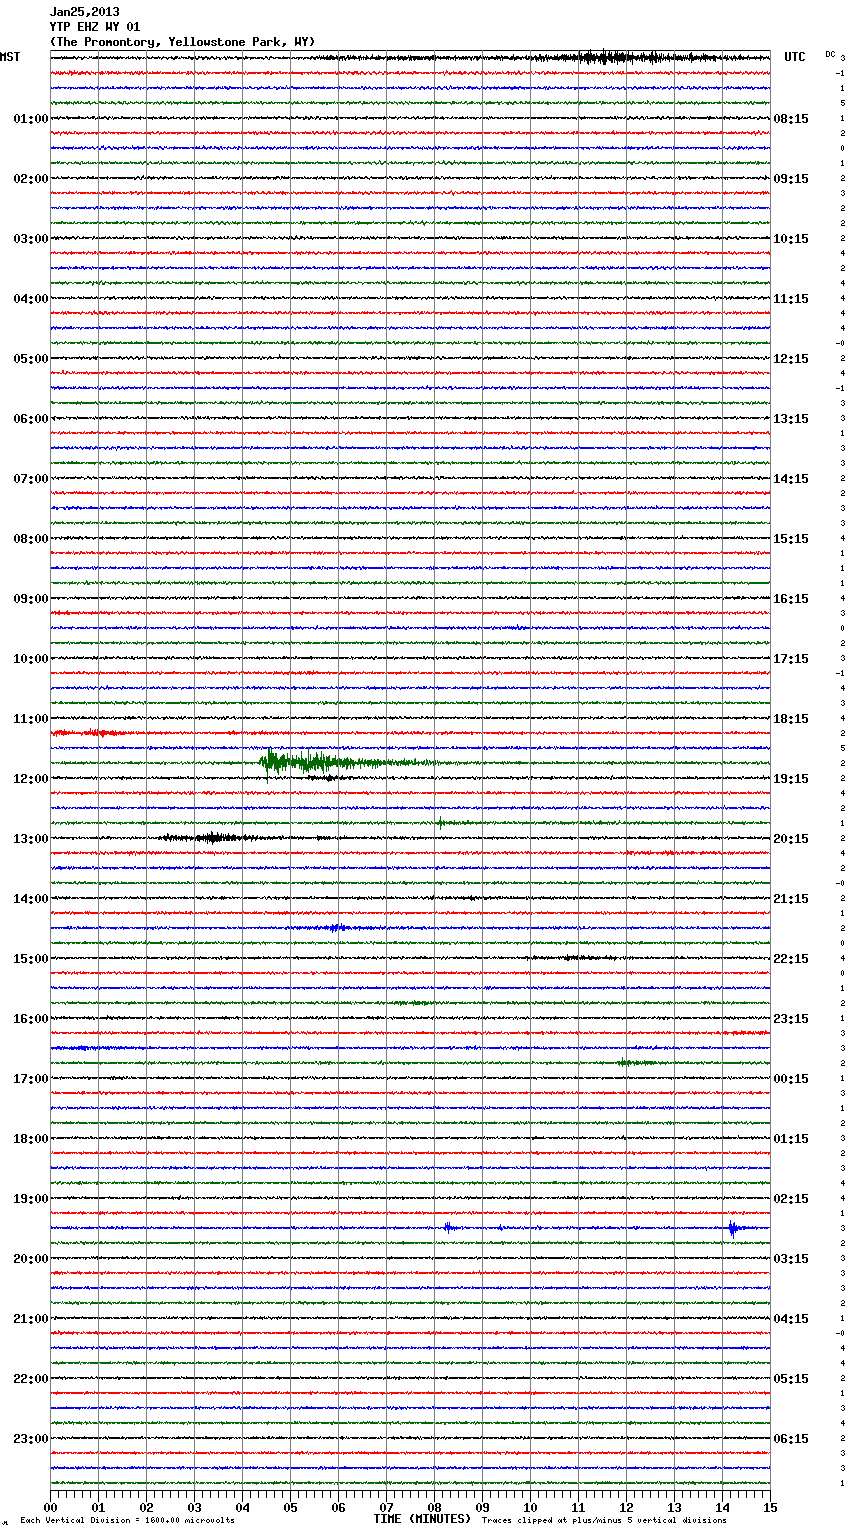Click the 18:15 UTC time label

click(791, 719)
